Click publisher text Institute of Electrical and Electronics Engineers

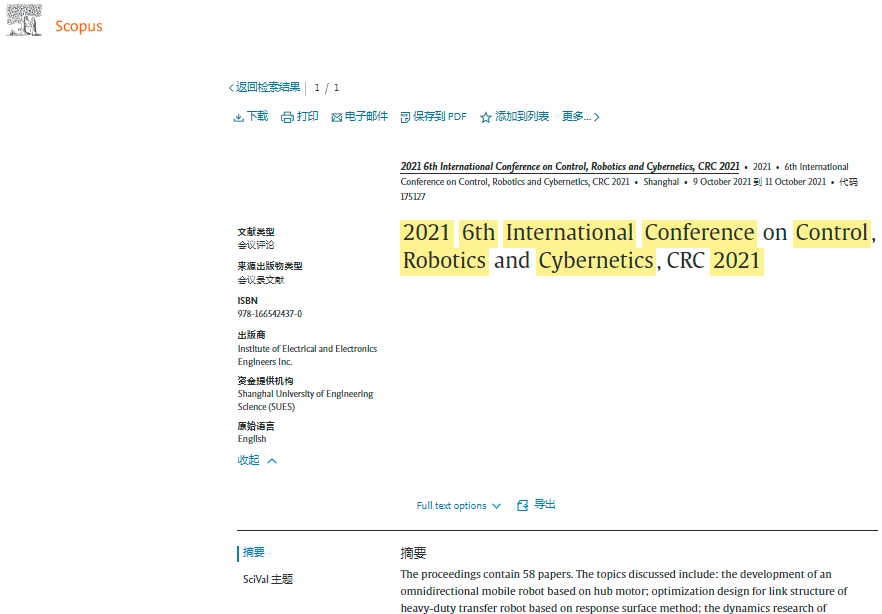point(307,355)
